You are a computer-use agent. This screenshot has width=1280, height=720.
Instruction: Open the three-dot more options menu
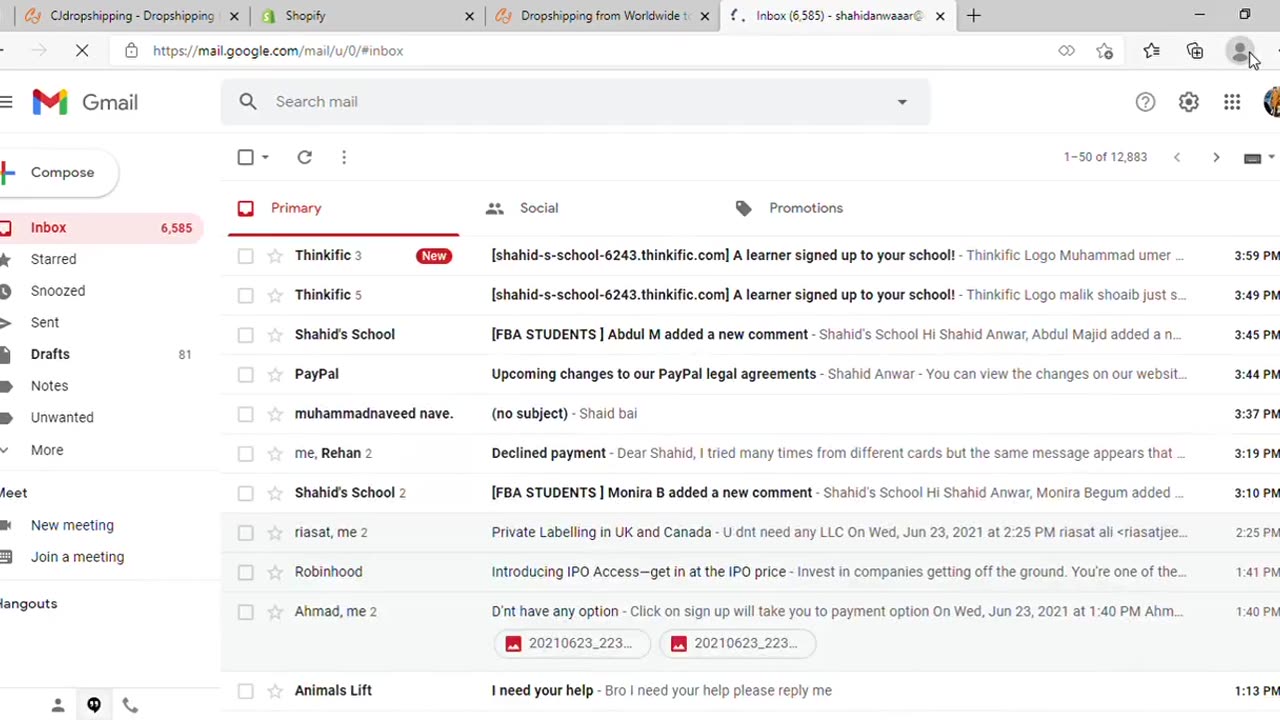[x=344, y=157]
